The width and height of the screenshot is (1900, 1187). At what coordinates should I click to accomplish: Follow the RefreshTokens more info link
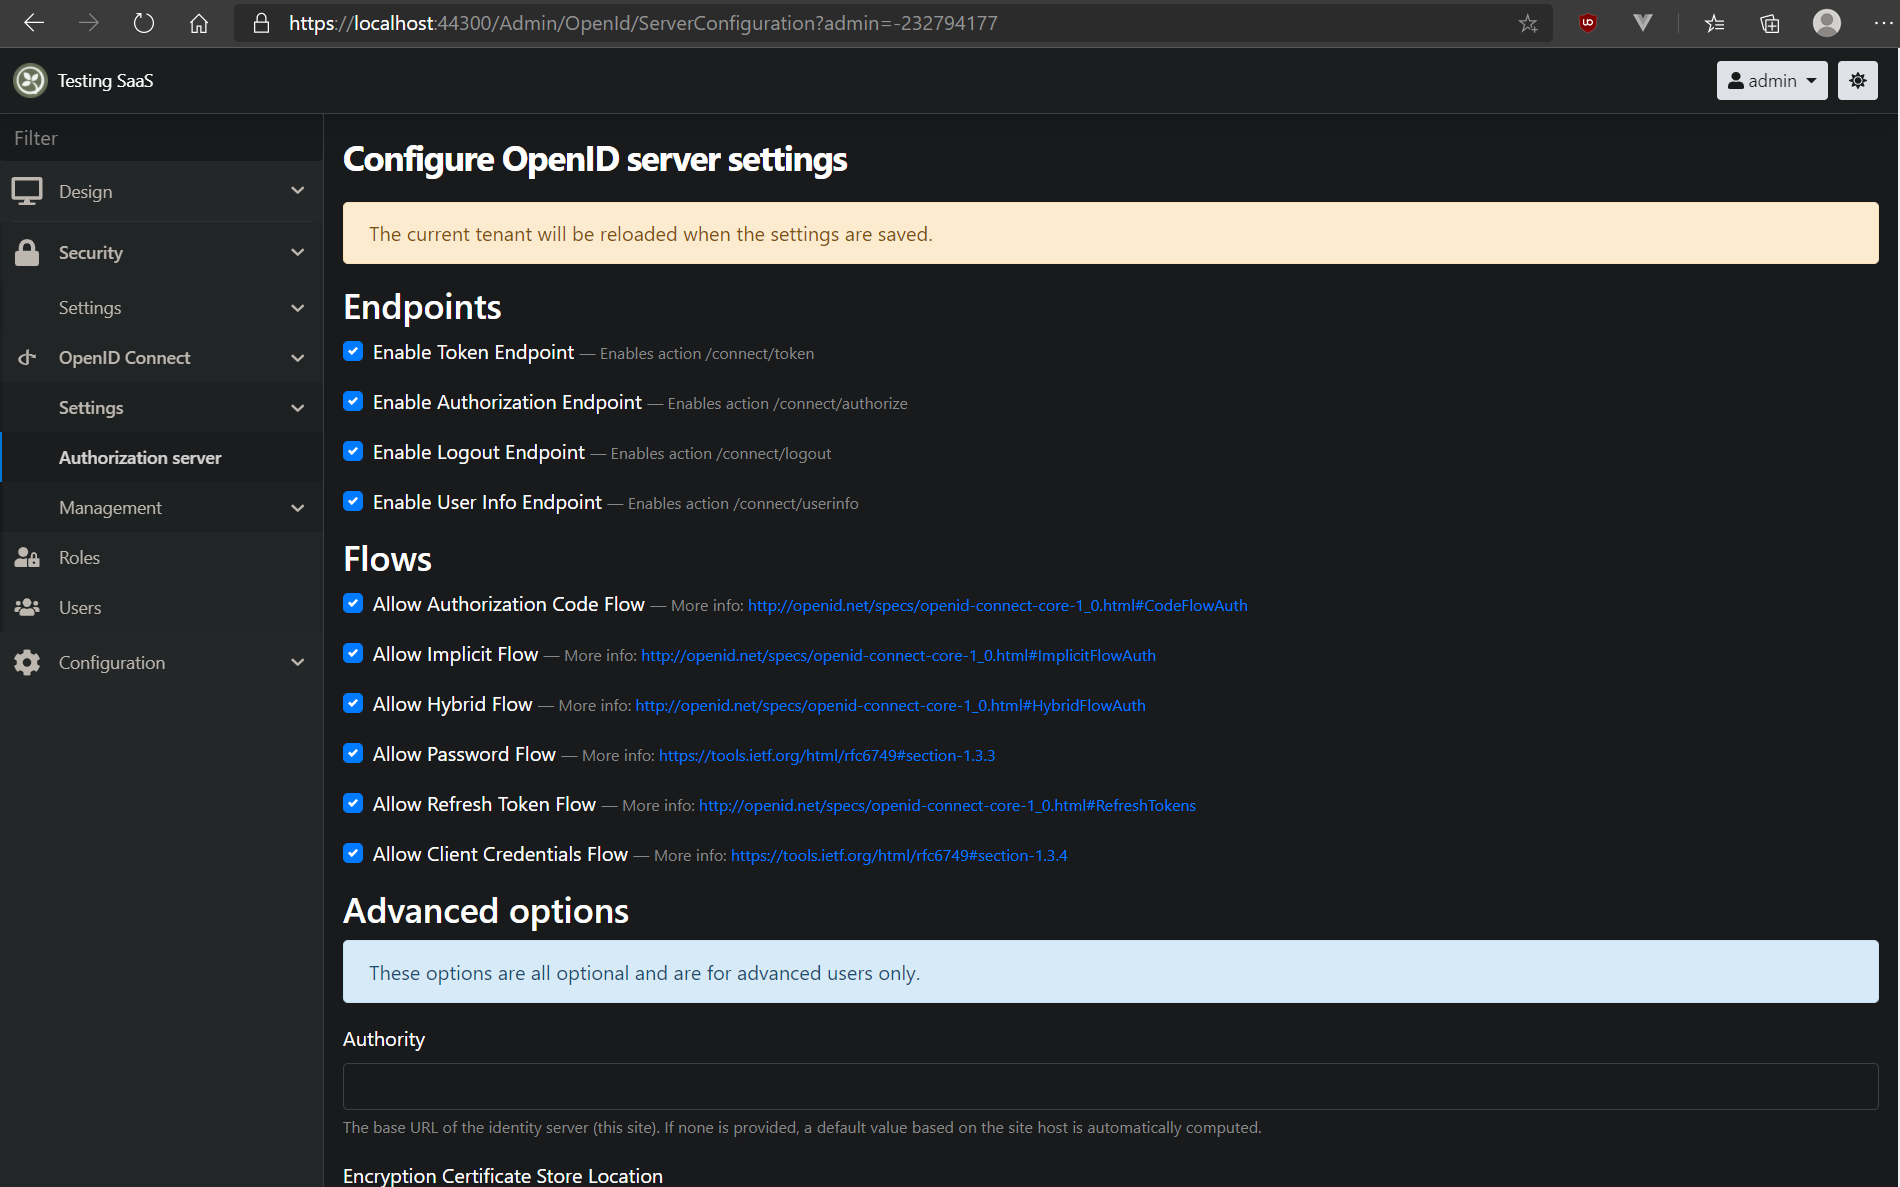point(947,805)
